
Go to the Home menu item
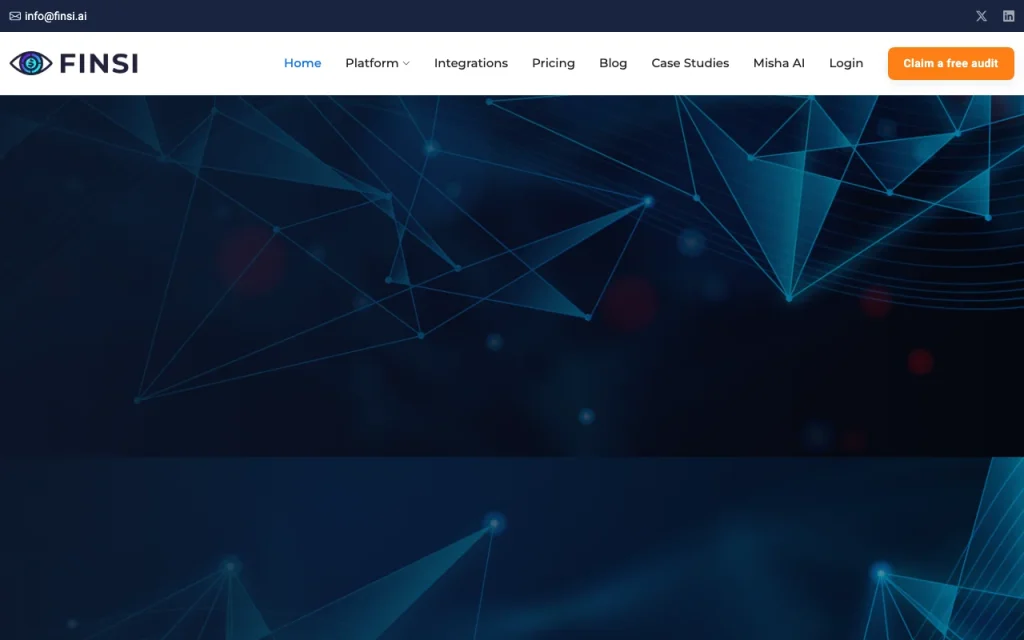tap(302, 63)
